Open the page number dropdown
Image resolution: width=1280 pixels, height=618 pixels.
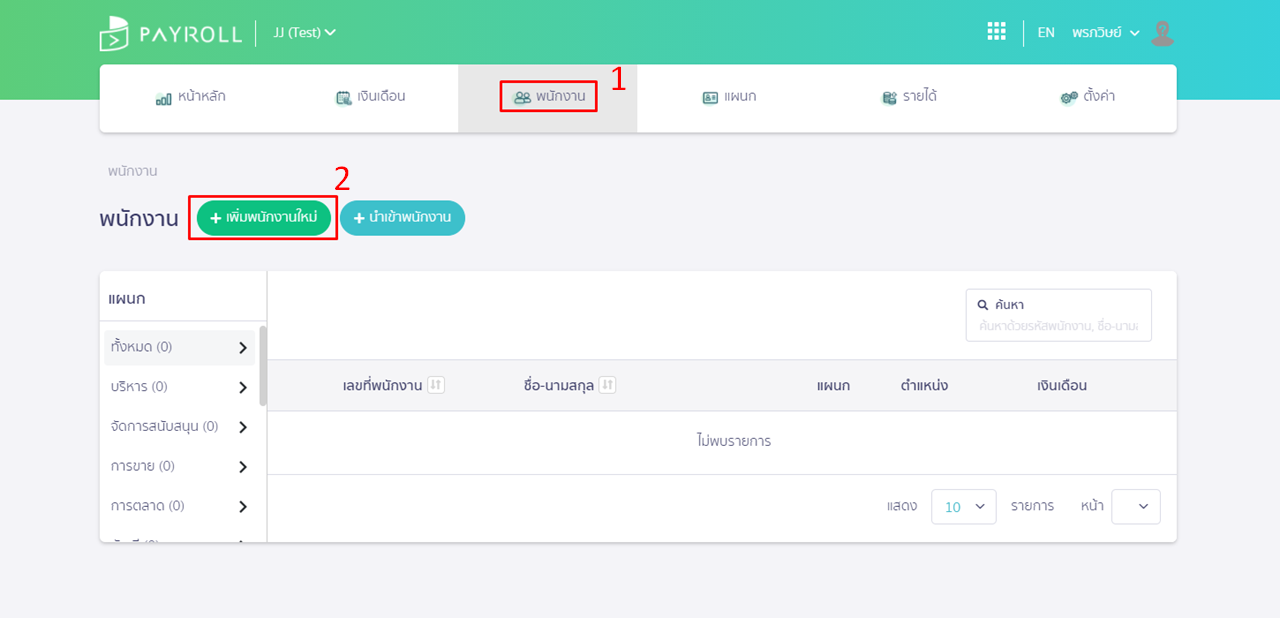[x=1136, y=507]
